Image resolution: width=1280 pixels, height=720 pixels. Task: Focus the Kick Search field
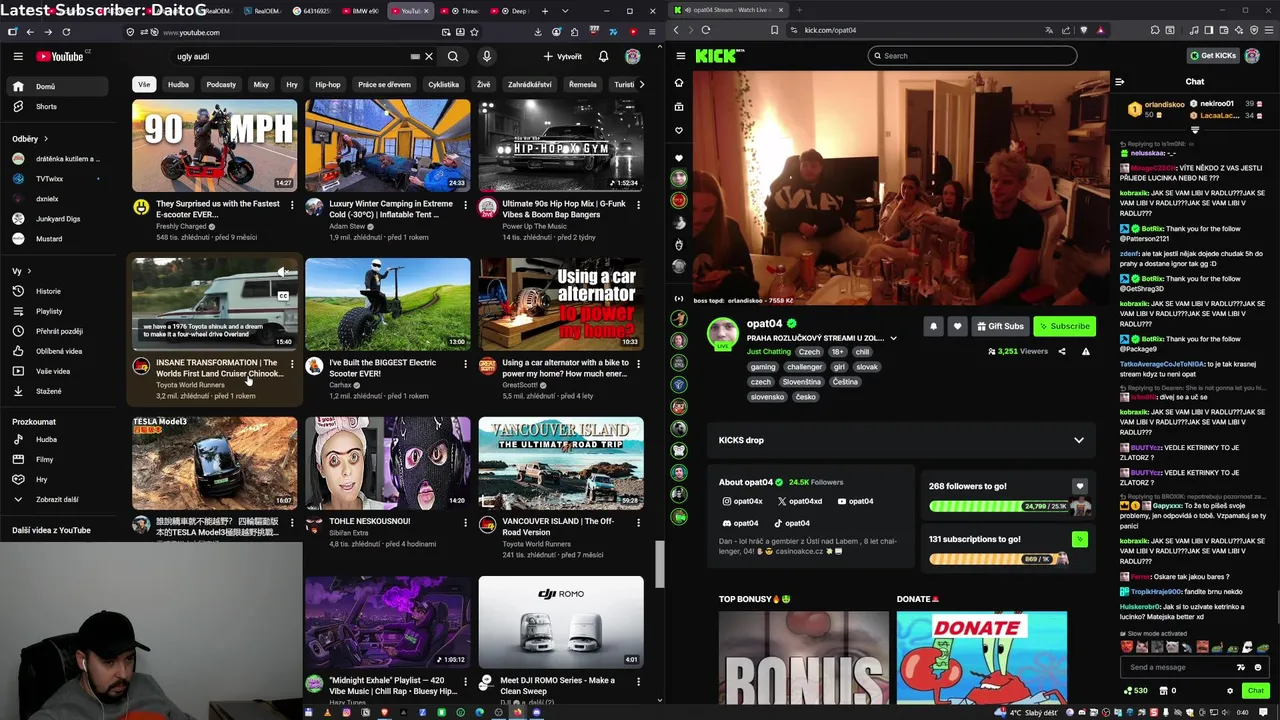click(x=972, y=56)
